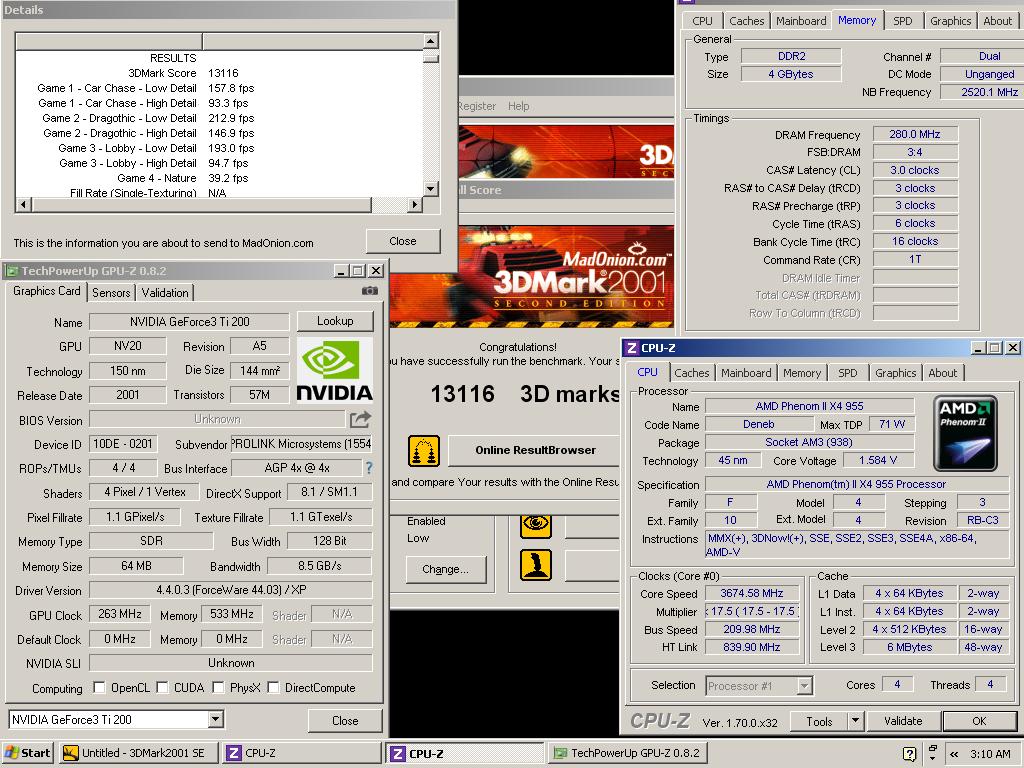Viewport: 1024px width, 768px height.
Task: Click the USB/safely remove tray icon
Action: [932, 754]
